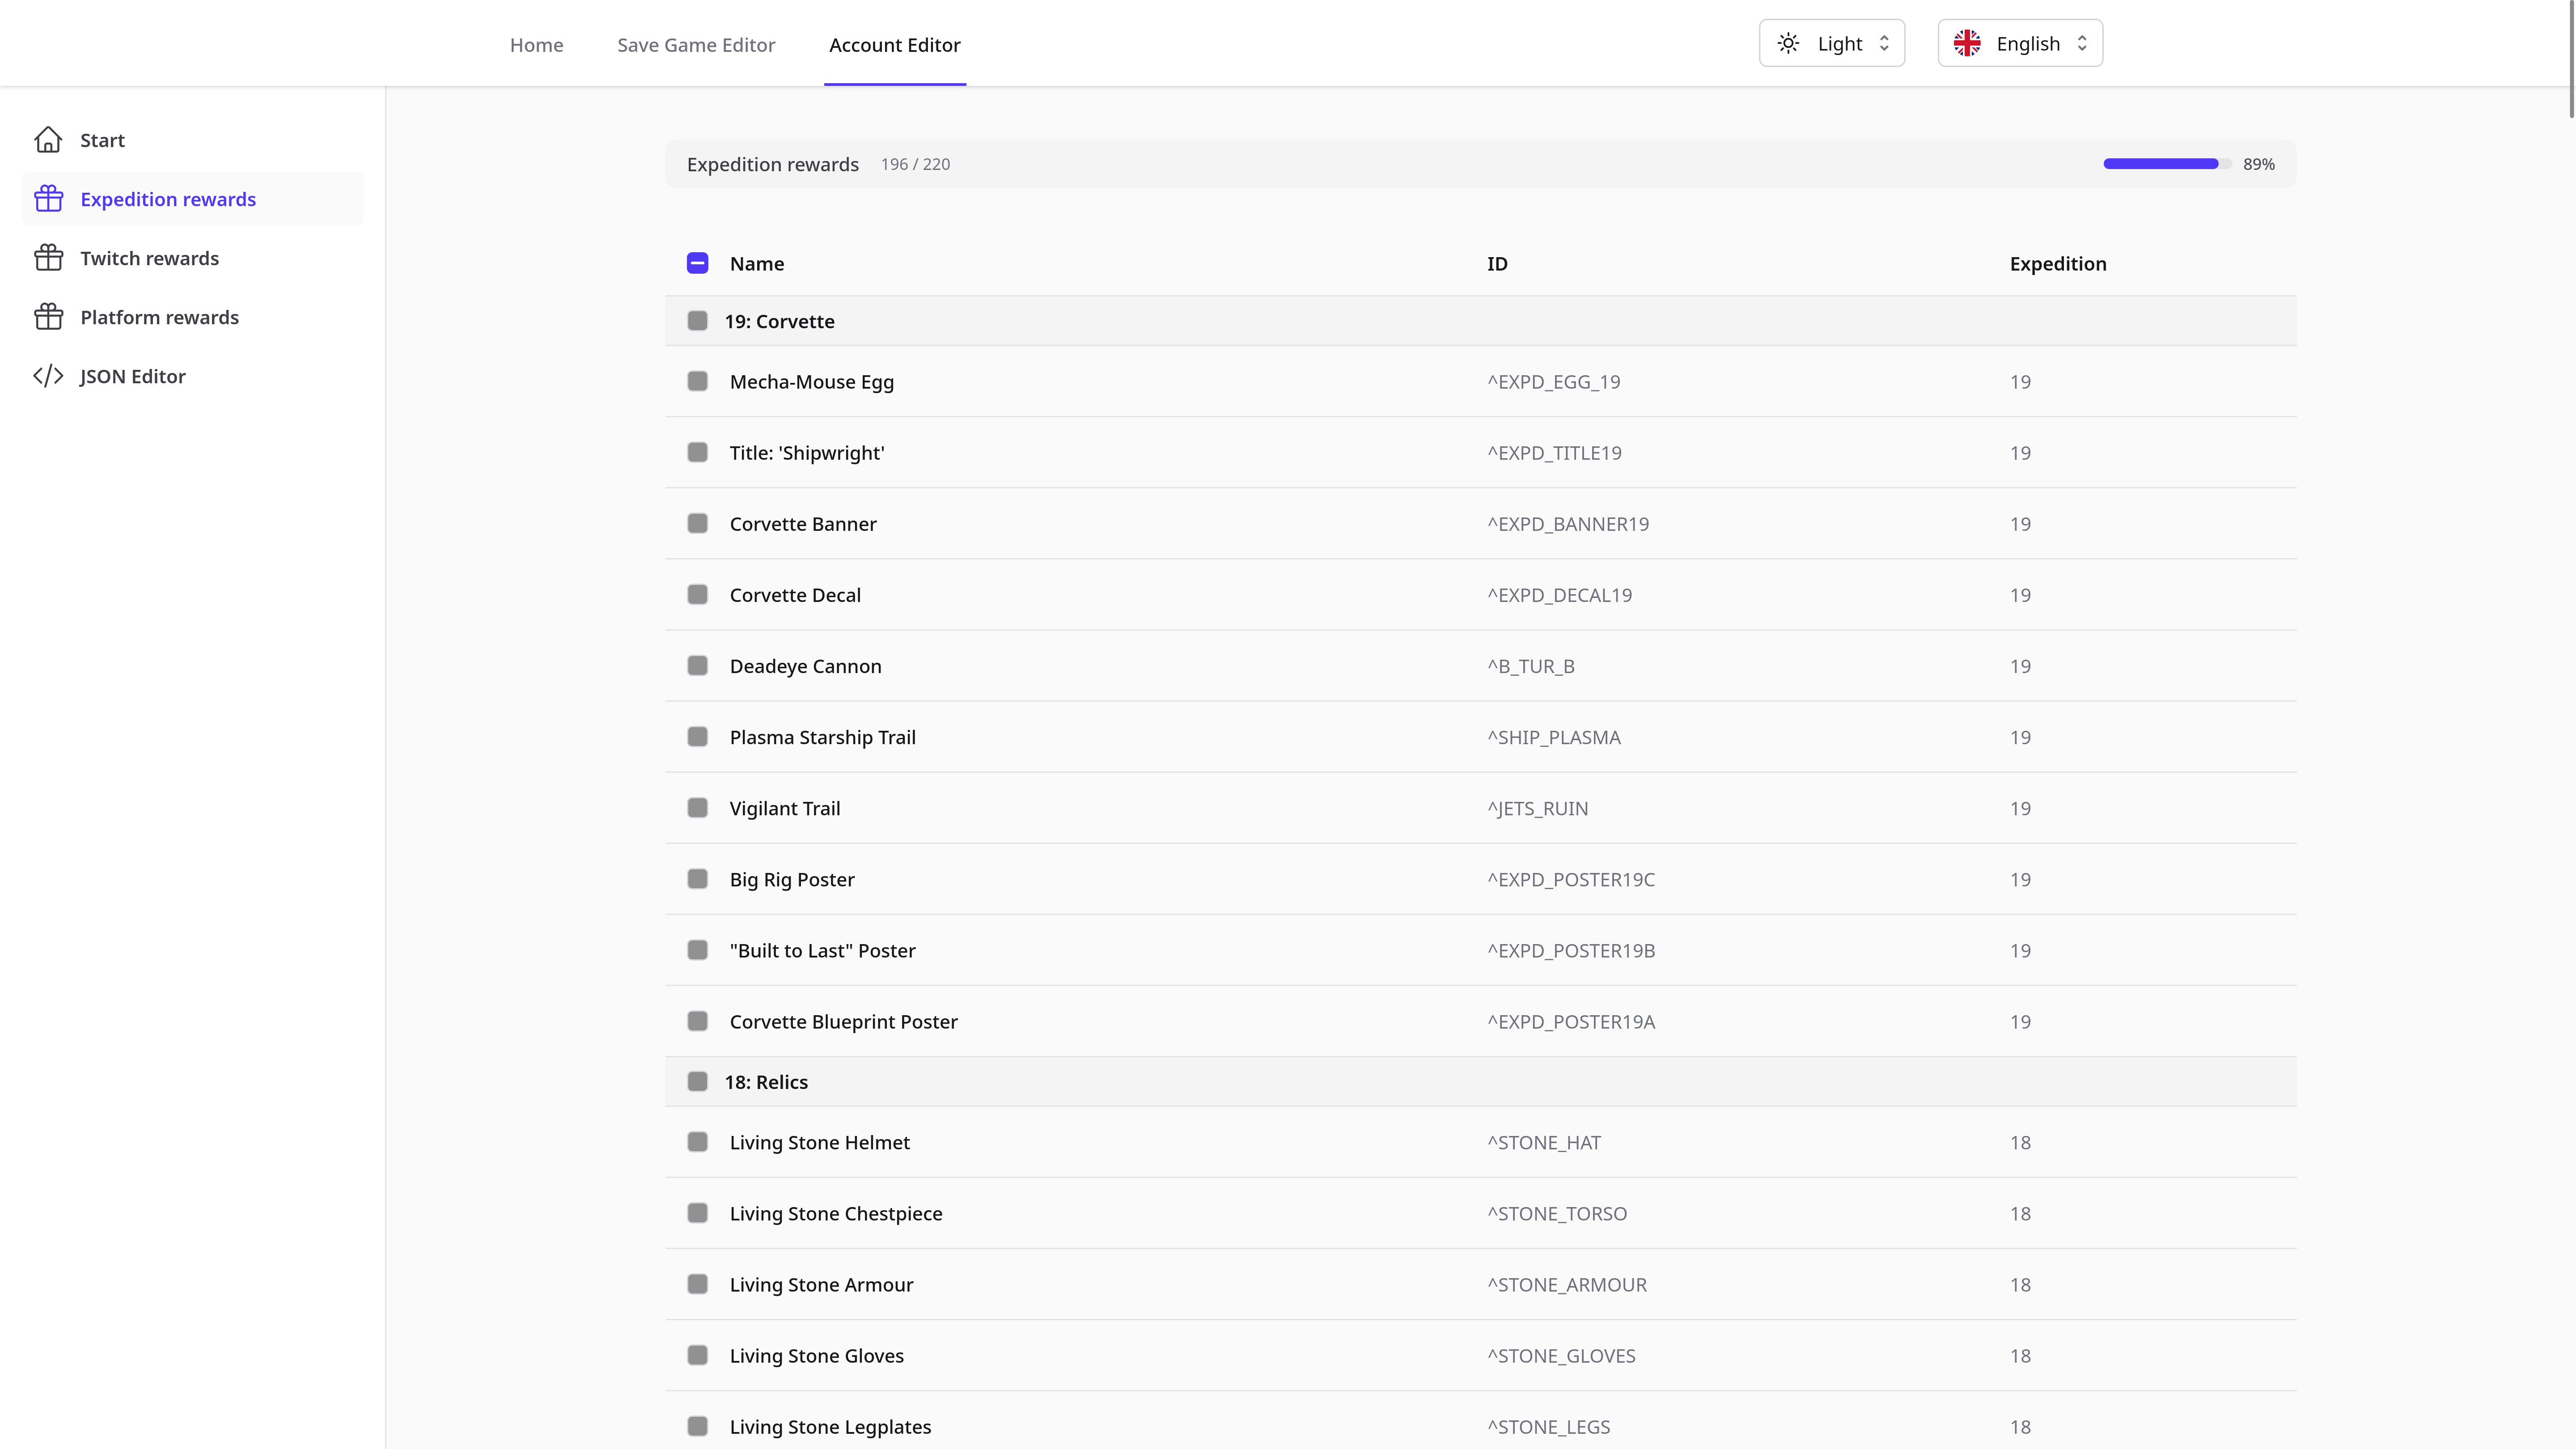The width and height of the screenshot is (2576, 1449).
Task: Click the Start home icon
Action: tap(48, 140)
